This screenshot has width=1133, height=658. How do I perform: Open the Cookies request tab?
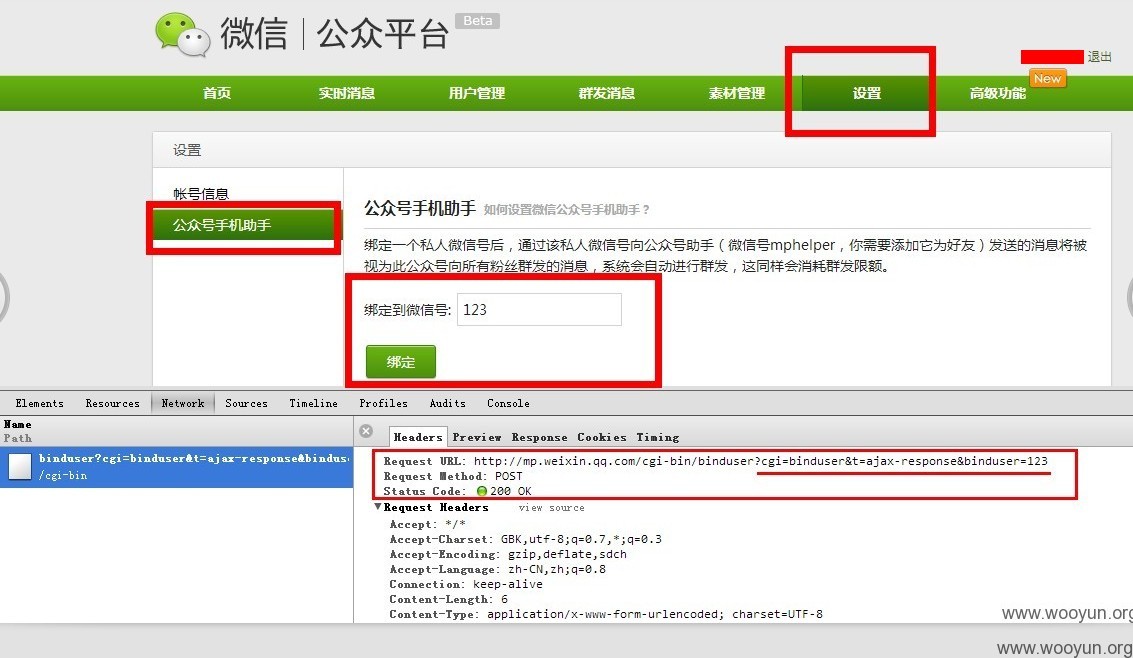click(602, 437)
